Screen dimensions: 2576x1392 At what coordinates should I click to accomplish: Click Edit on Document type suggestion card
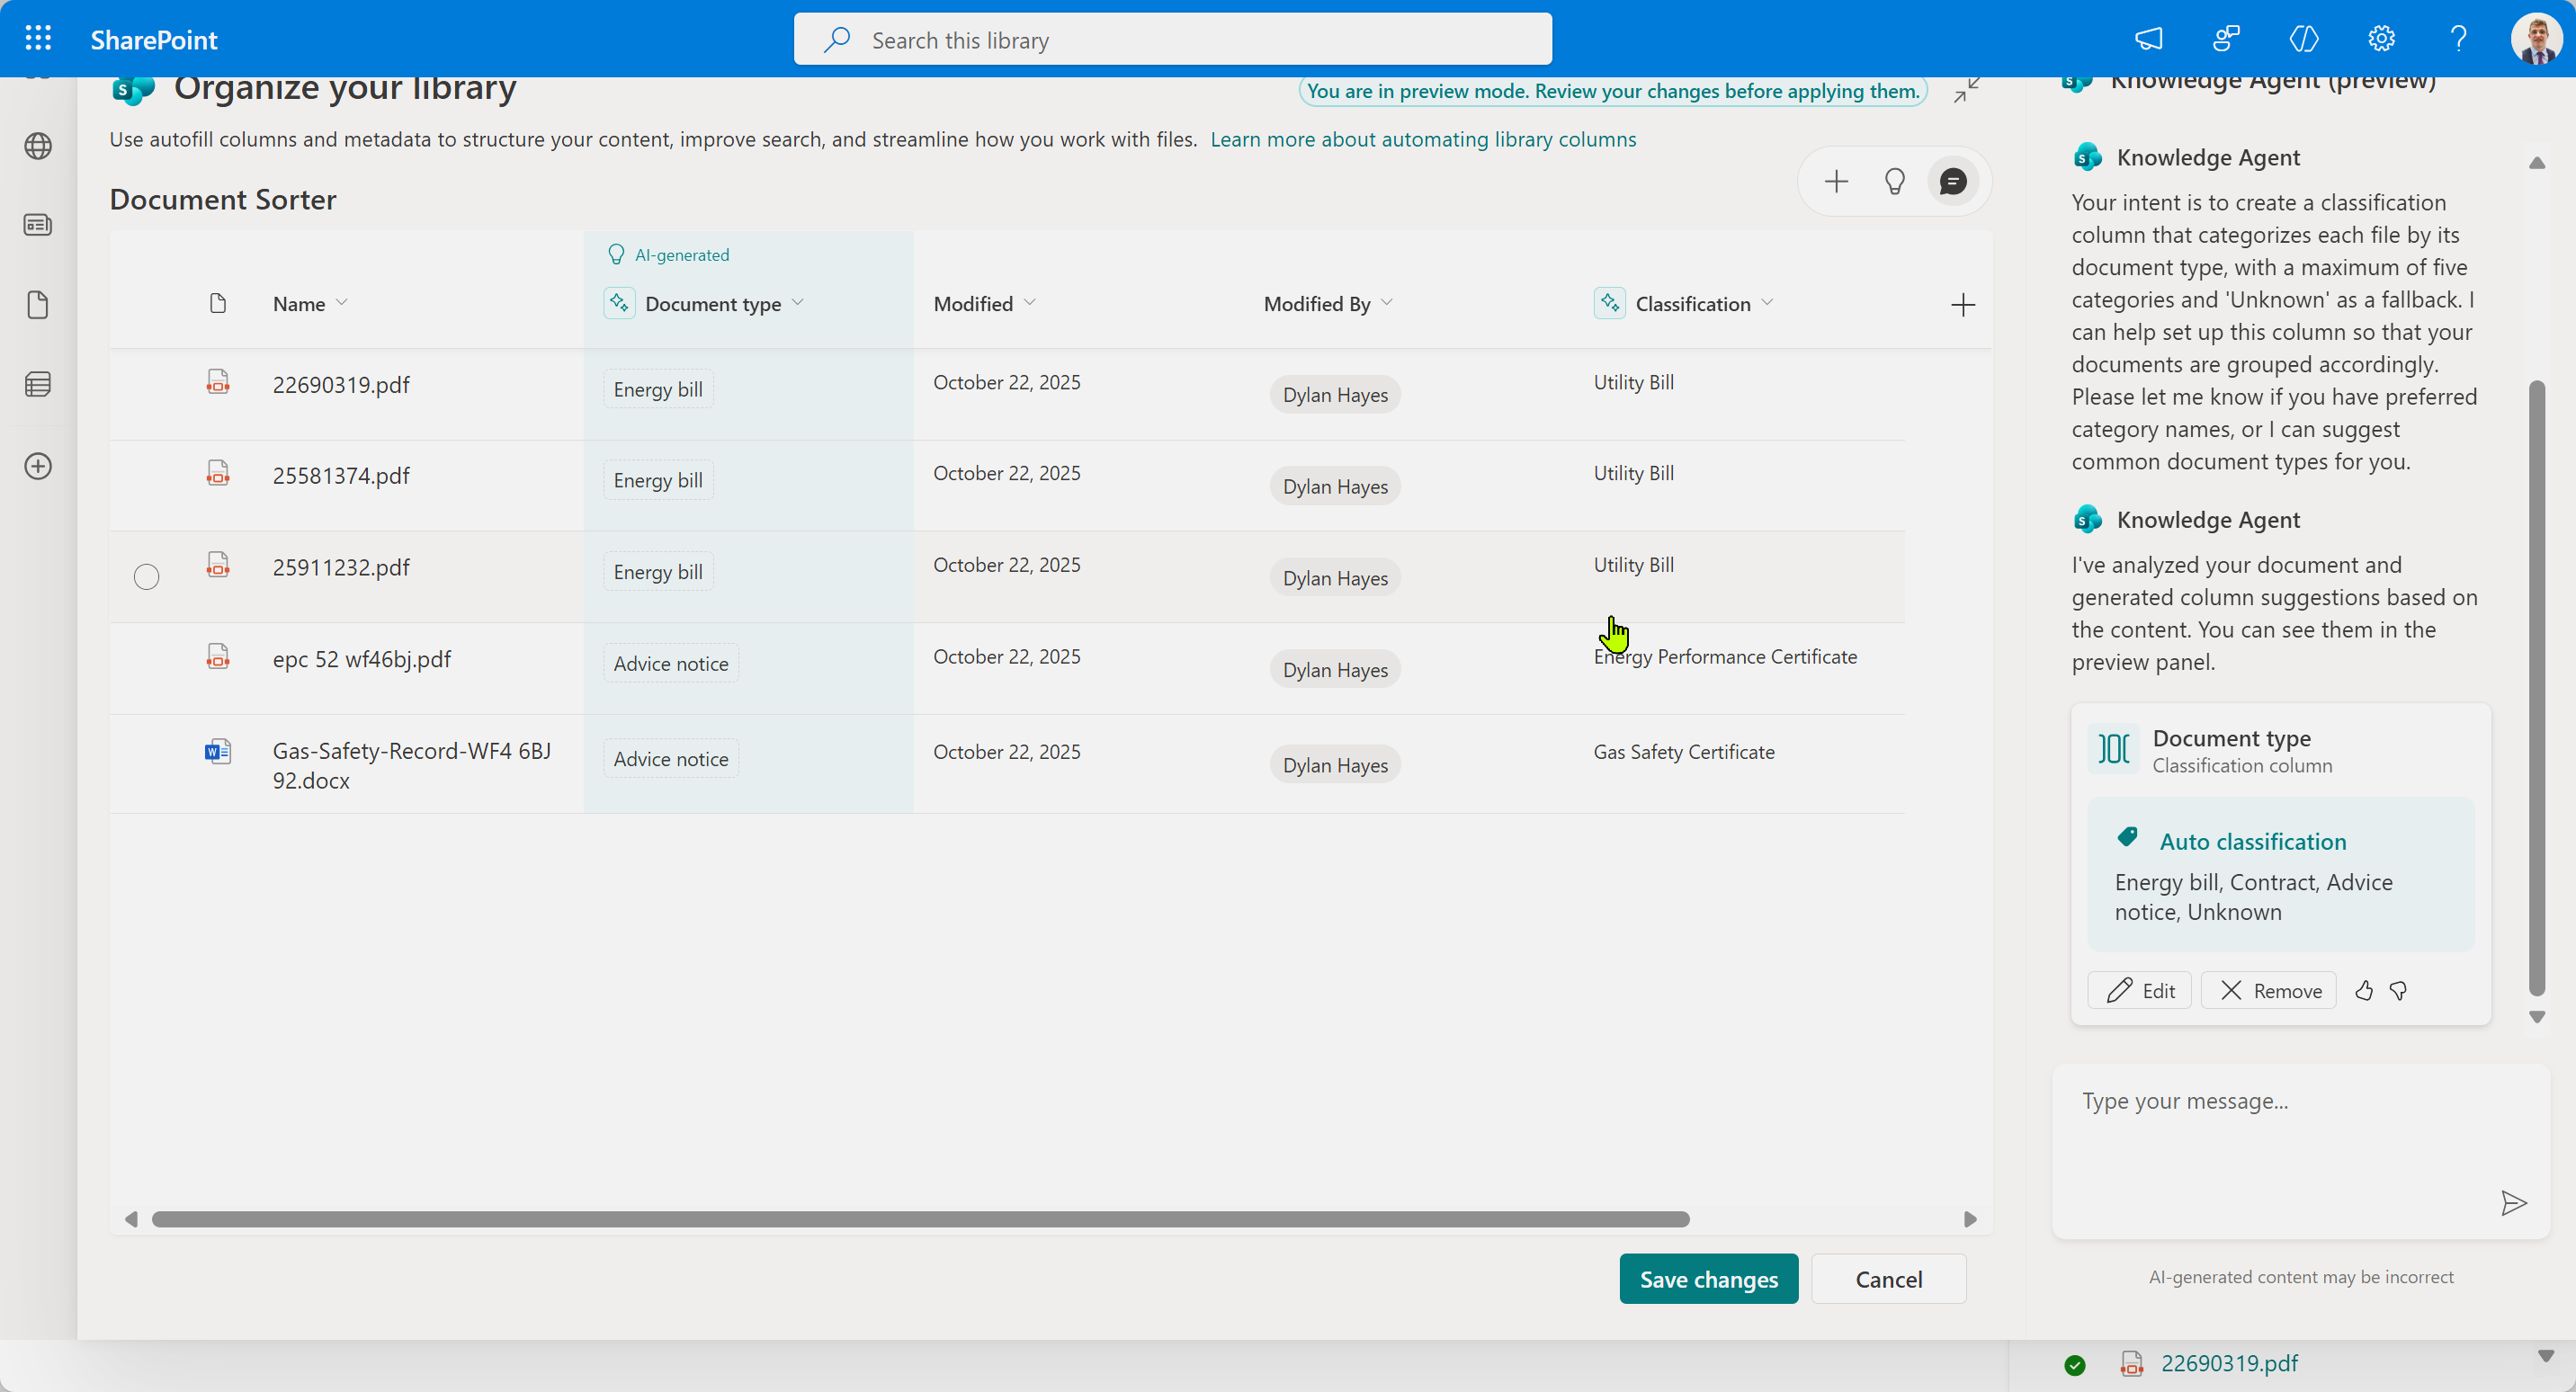tap(2140, 990)
